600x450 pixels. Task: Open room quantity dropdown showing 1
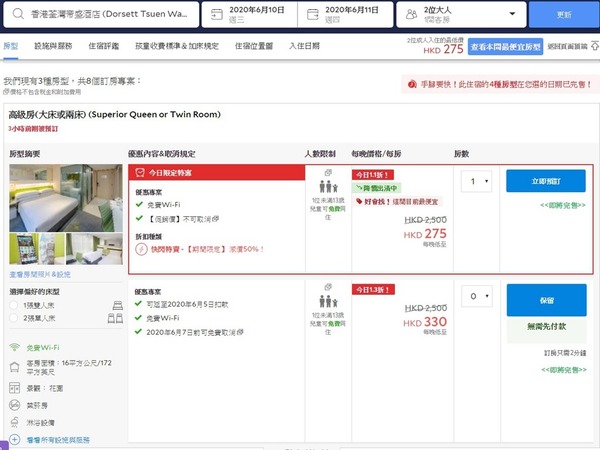(476, 181)
